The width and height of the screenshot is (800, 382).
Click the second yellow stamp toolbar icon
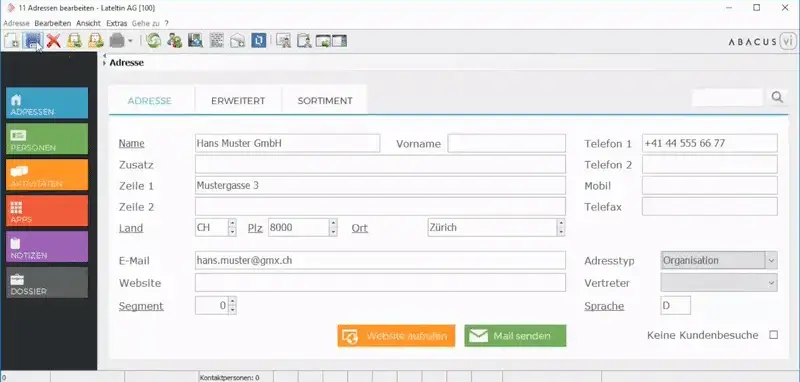tap(95, 41)
